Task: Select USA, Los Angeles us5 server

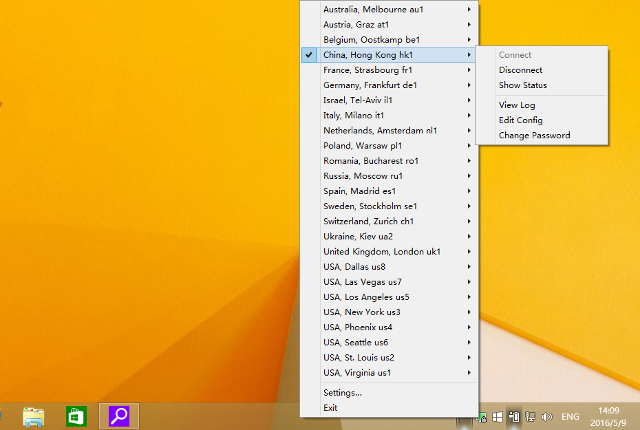Action: pos(389,297)
